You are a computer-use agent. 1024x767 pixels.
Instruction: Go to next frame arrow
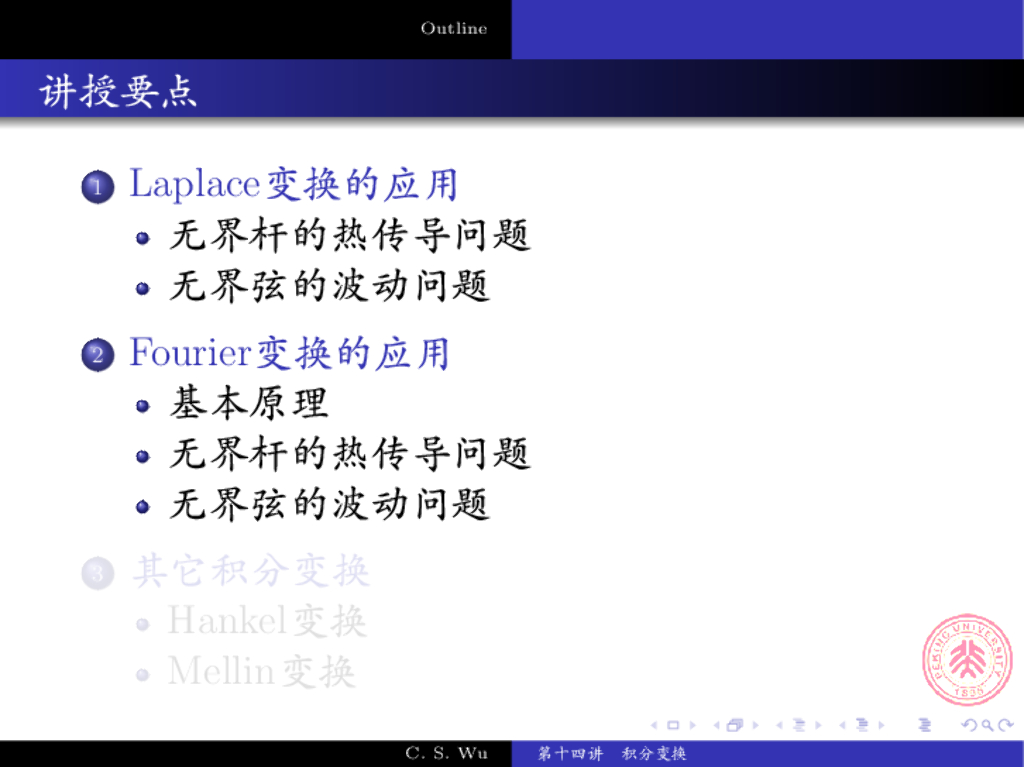pos(756,725)
